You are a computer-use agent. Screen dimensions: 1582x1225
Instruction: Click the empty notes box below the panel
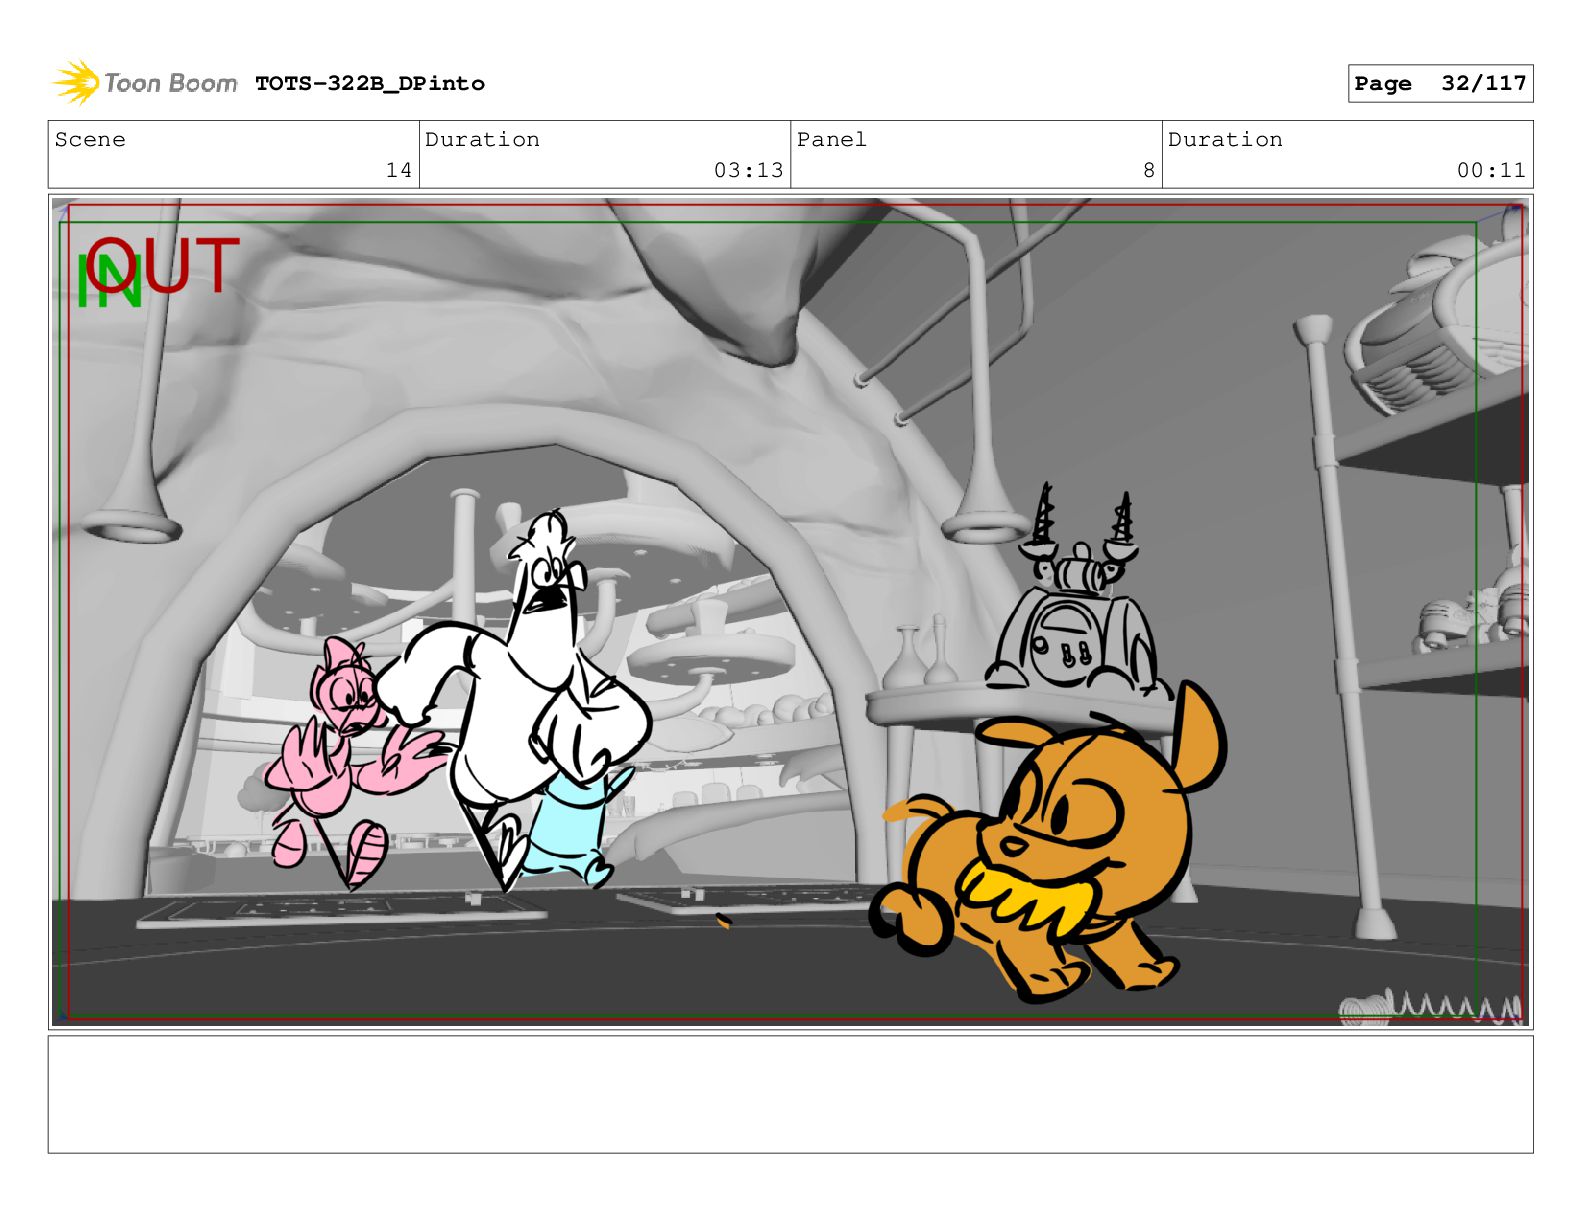click(x=790, y=1094)
